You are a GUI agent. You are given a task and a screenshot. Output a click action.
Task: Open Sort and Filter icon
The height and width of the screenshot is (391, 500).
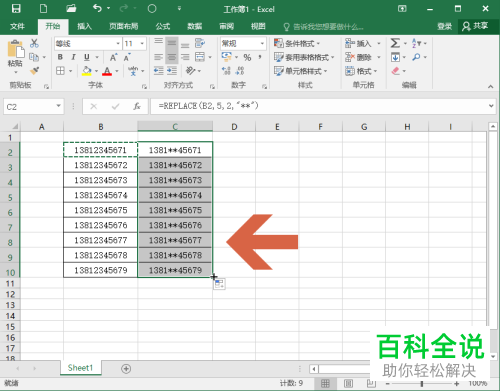[x=416, y=43]
